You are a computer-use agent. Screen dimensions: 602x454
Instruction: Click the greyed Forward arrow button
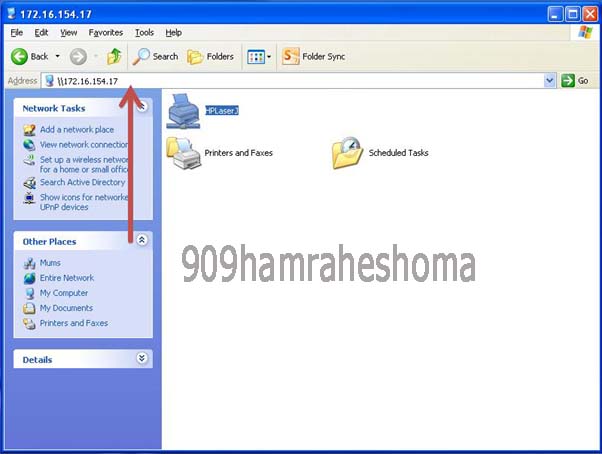[78, 57]
